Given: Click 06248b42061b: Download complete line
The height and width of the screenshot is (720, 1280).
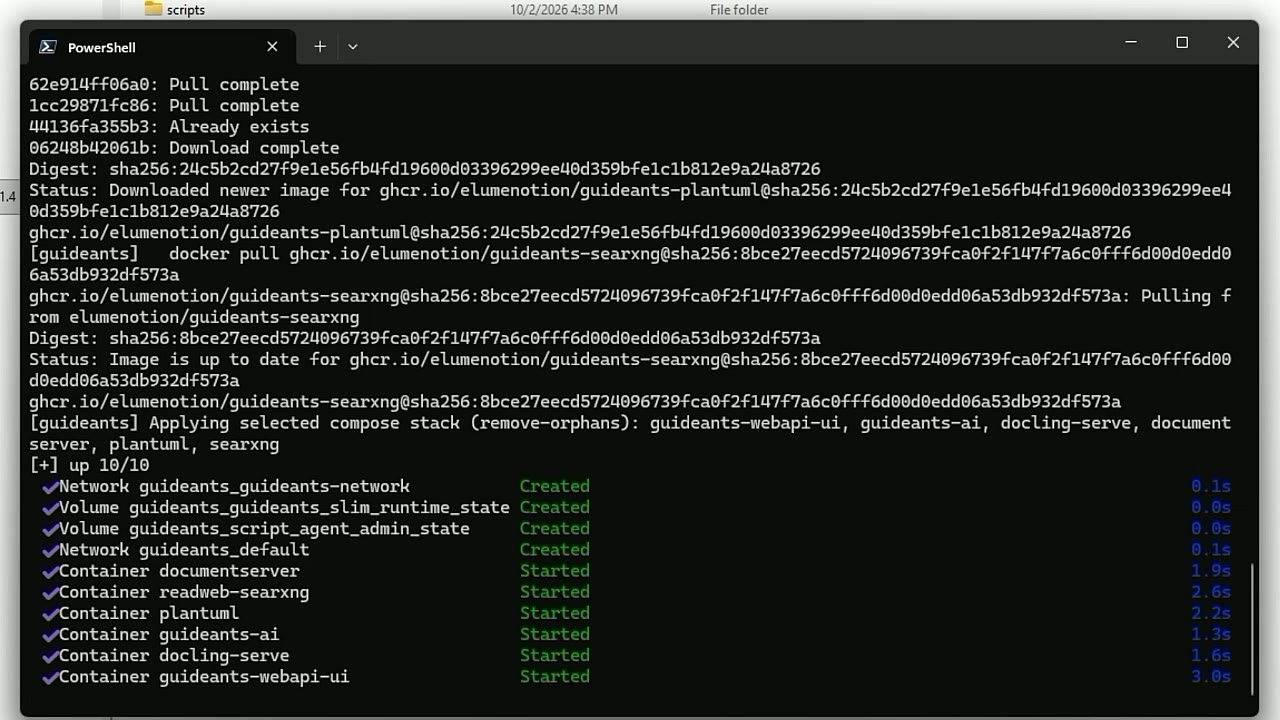Looking at the screenshot, I should (x=184, y=148).
